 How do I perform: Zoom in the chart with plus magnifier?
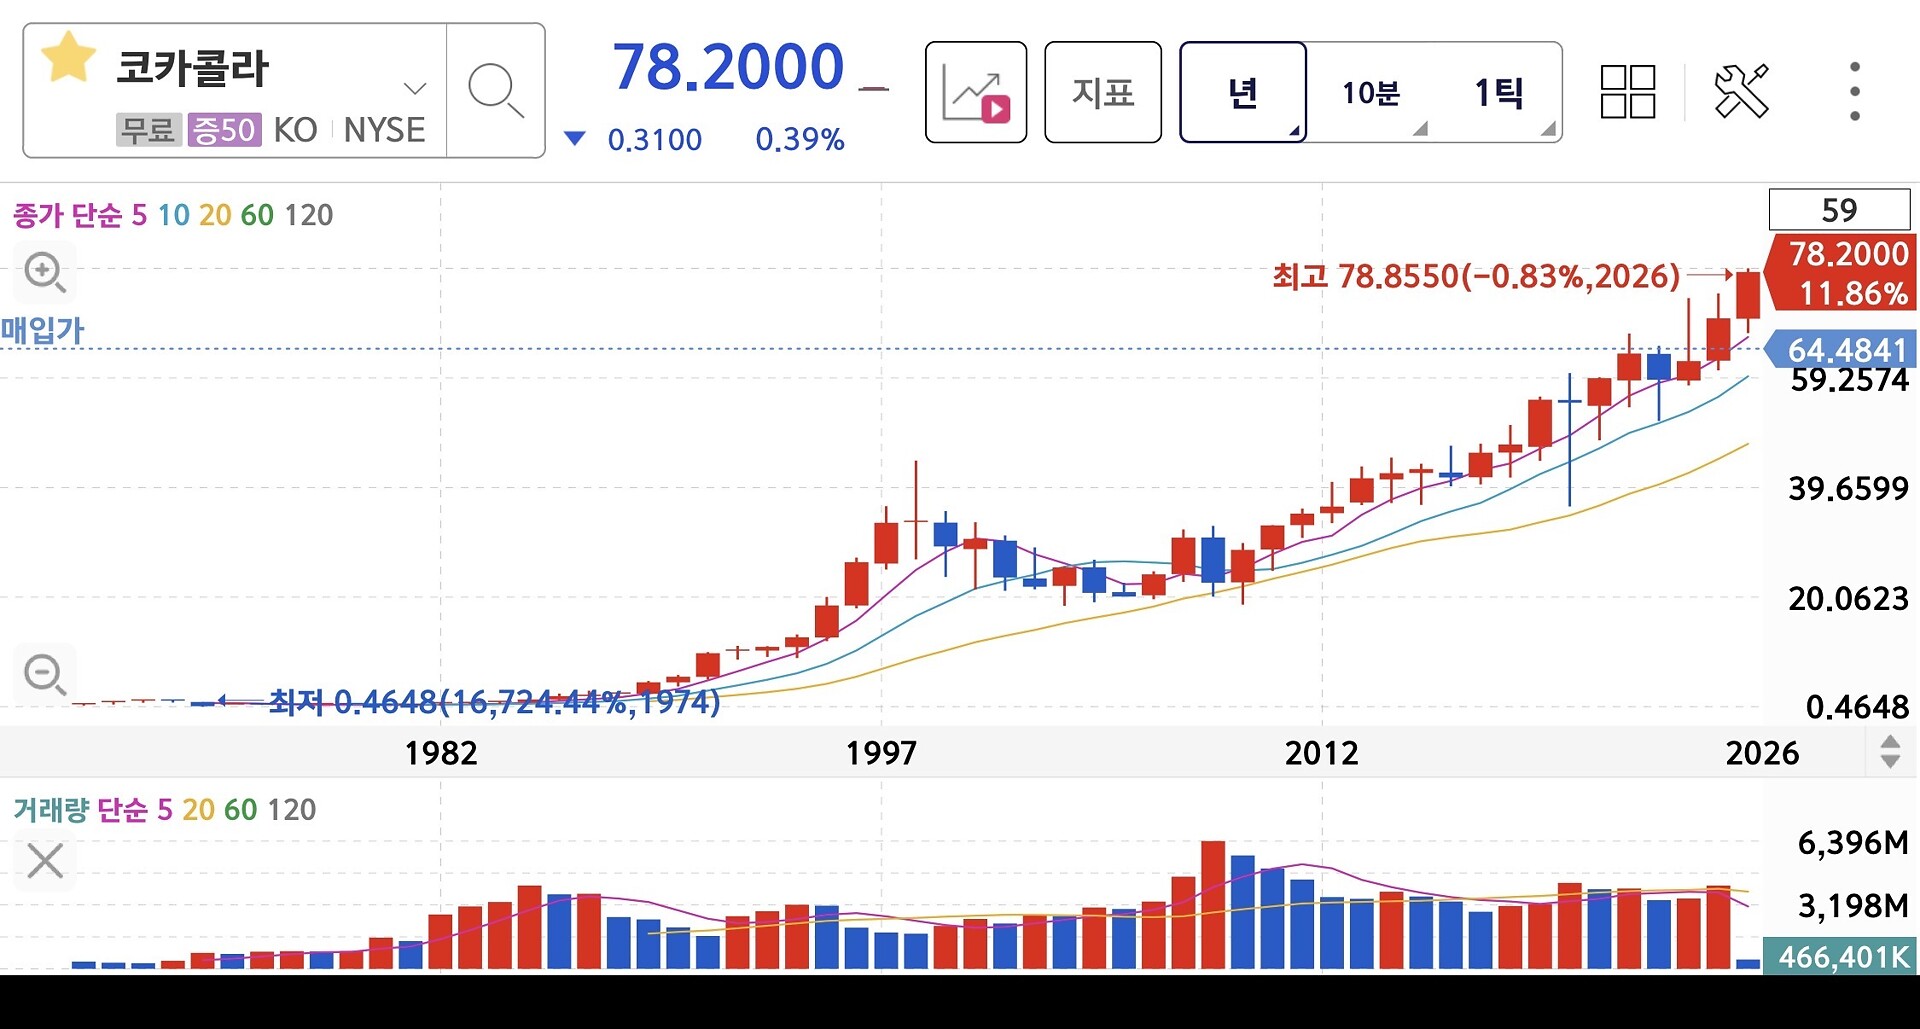(45, 272)
